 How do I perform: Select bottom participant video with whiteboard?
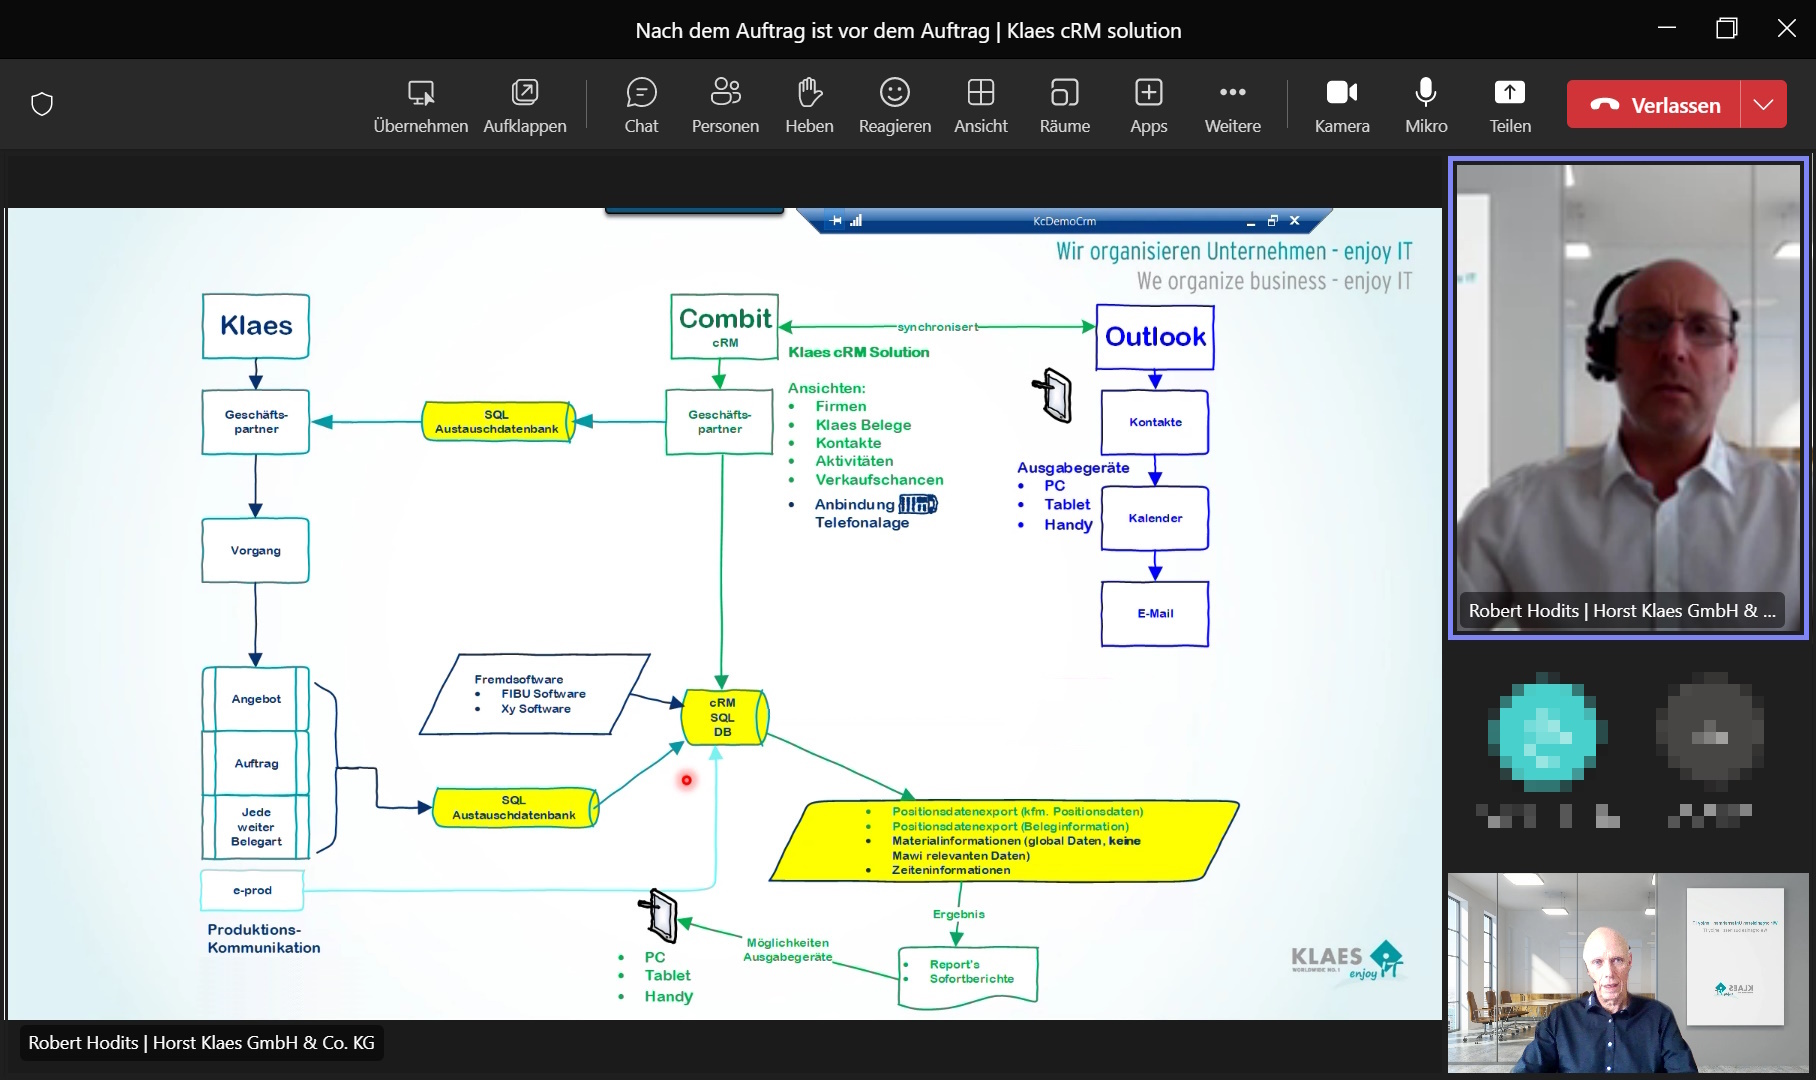1628,972
